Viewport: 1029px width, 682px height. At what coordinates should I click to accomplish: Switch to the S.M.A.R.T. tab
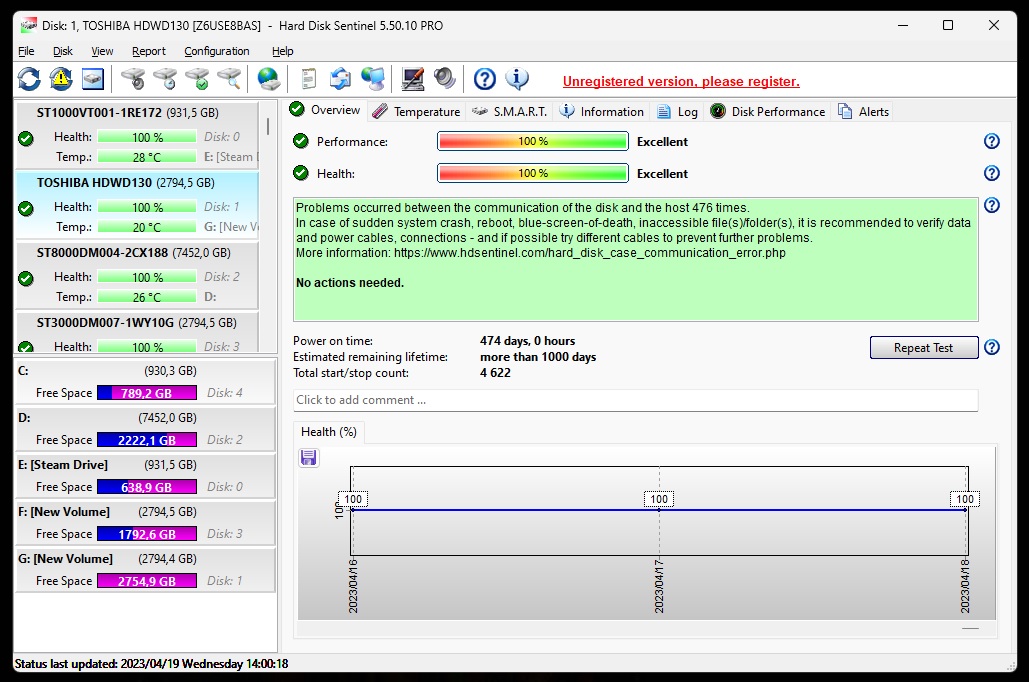click(x=509, y=112)
